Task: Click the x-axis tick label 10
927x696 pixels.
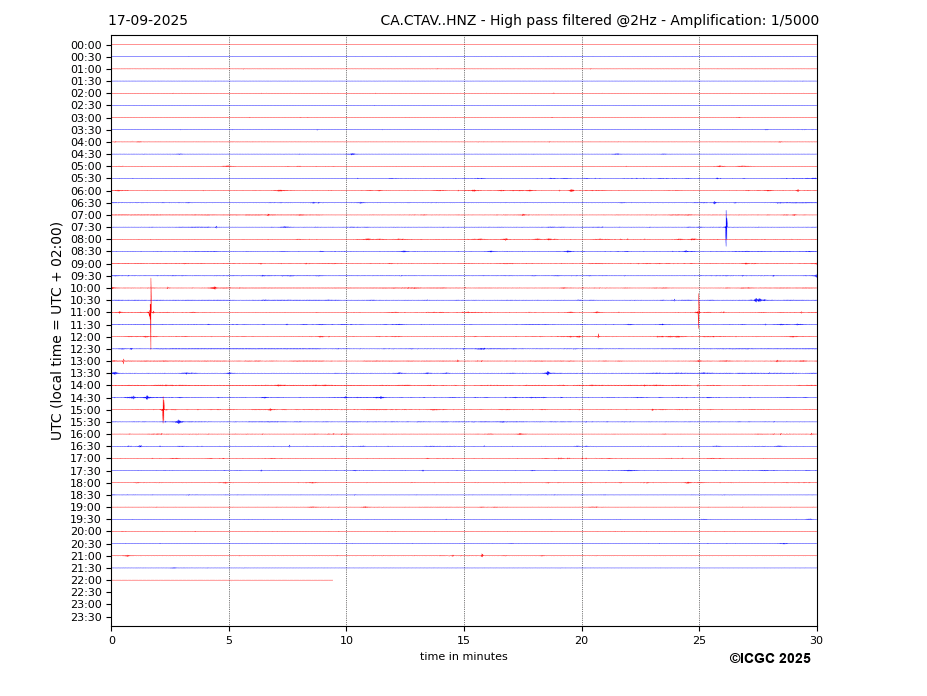Action: coord(346,640)
